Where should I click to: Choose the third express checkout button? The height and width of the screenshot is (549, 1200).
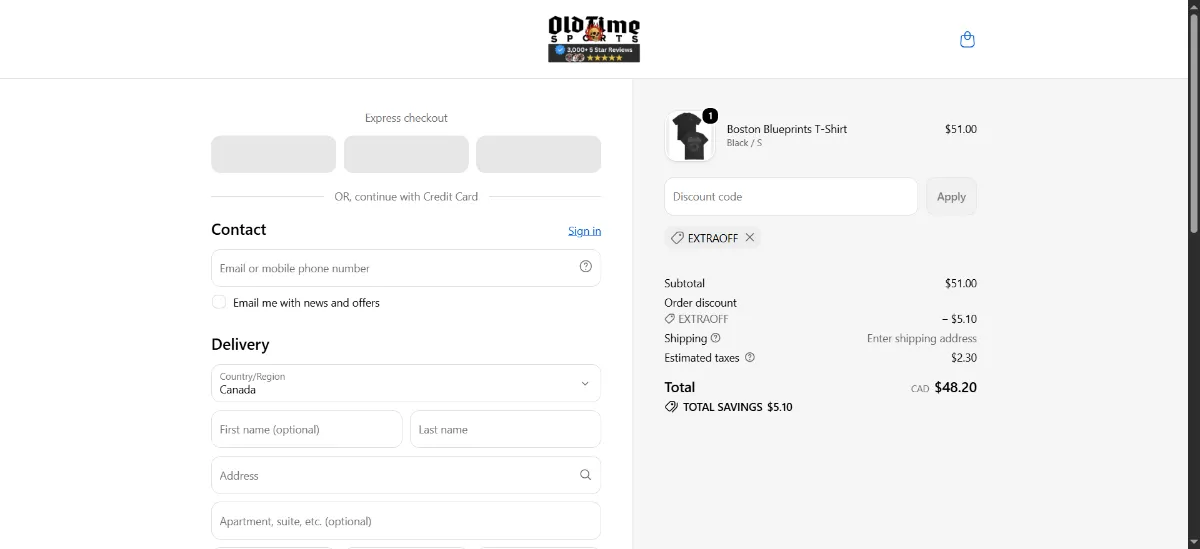[x=538, y=154]
